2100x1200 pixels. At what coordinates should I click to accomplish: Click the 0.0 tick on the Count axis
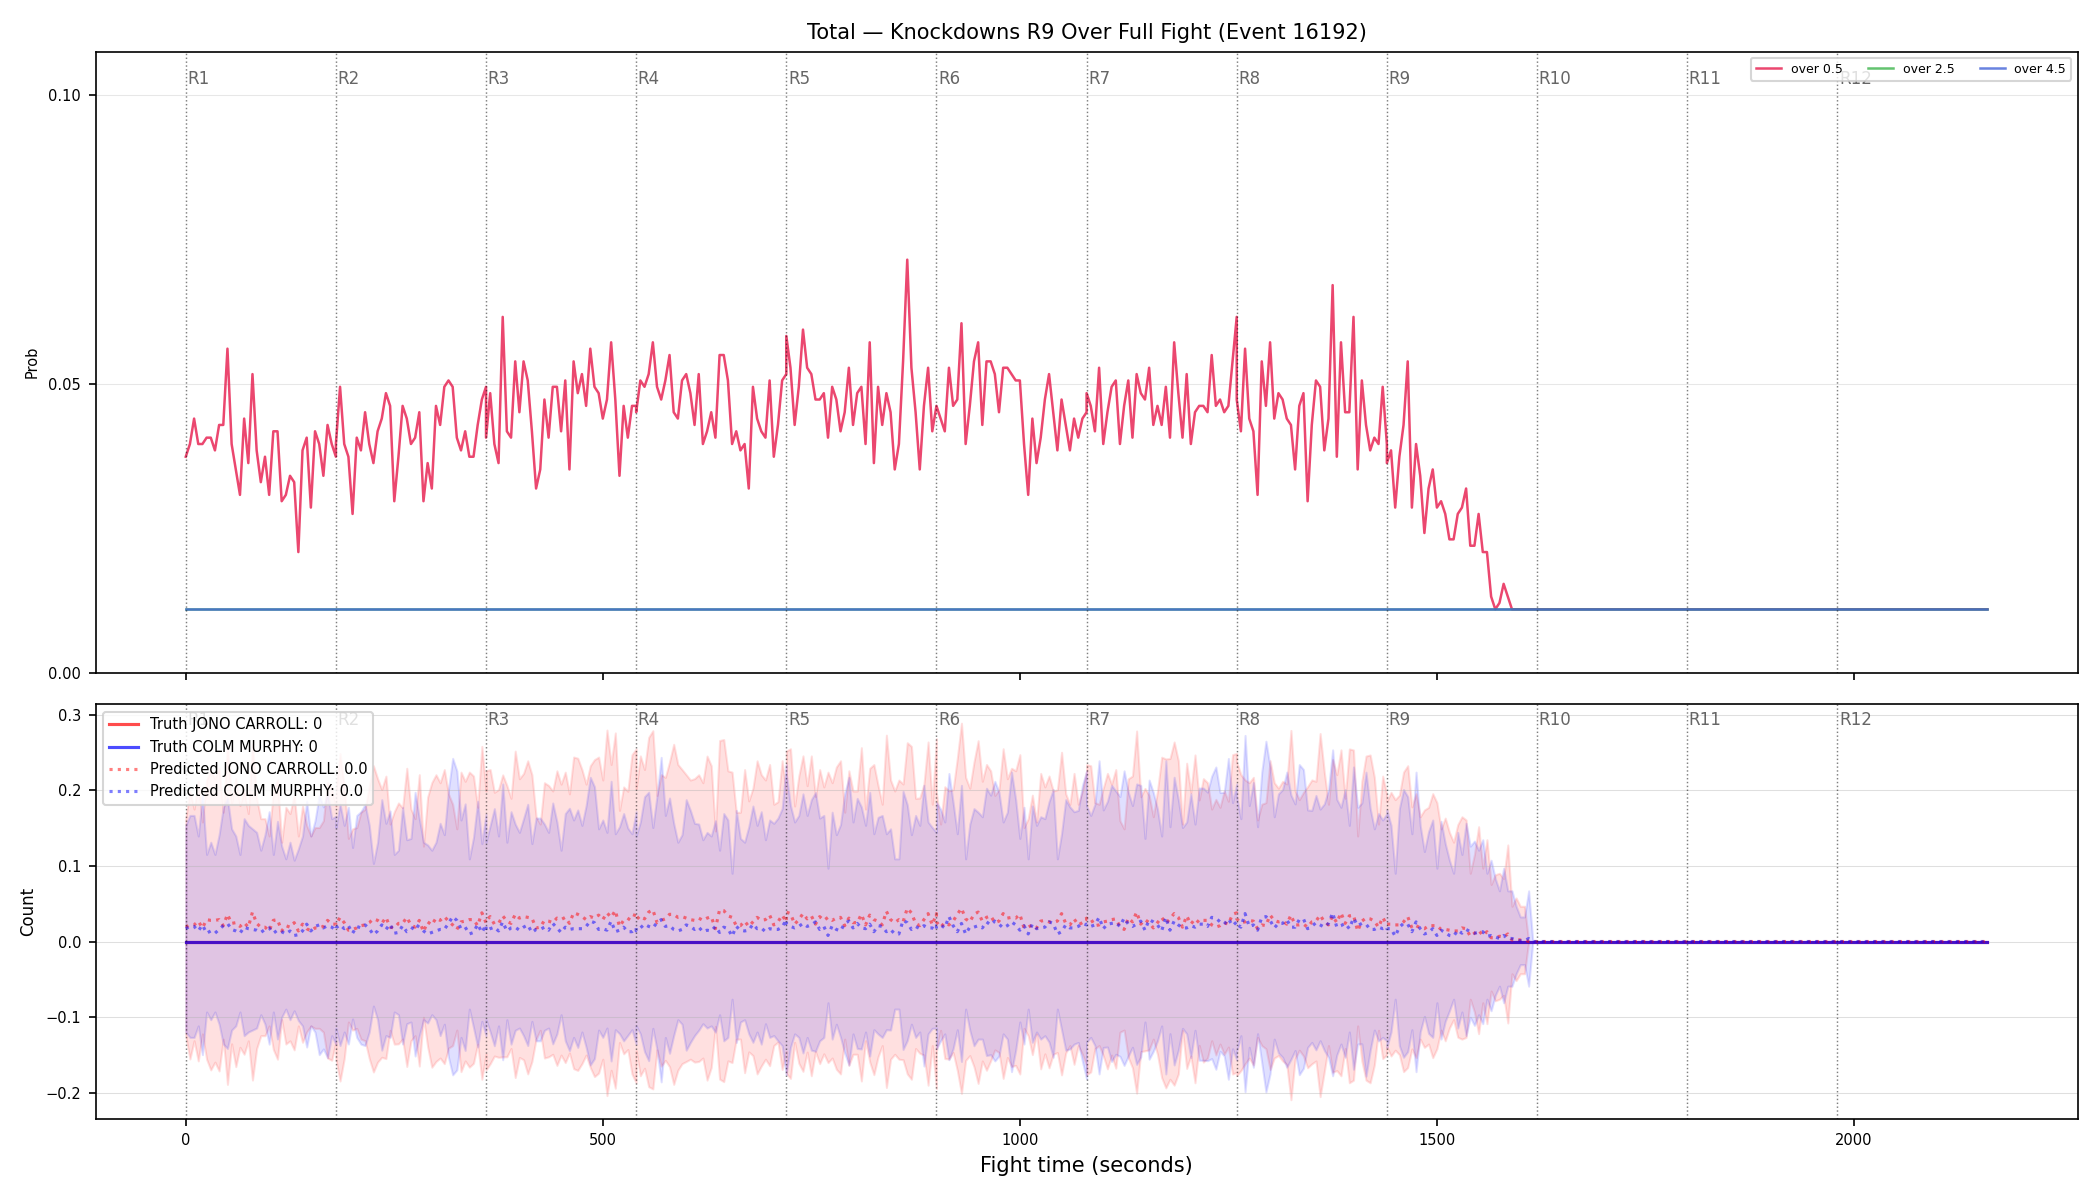(69, 943)
